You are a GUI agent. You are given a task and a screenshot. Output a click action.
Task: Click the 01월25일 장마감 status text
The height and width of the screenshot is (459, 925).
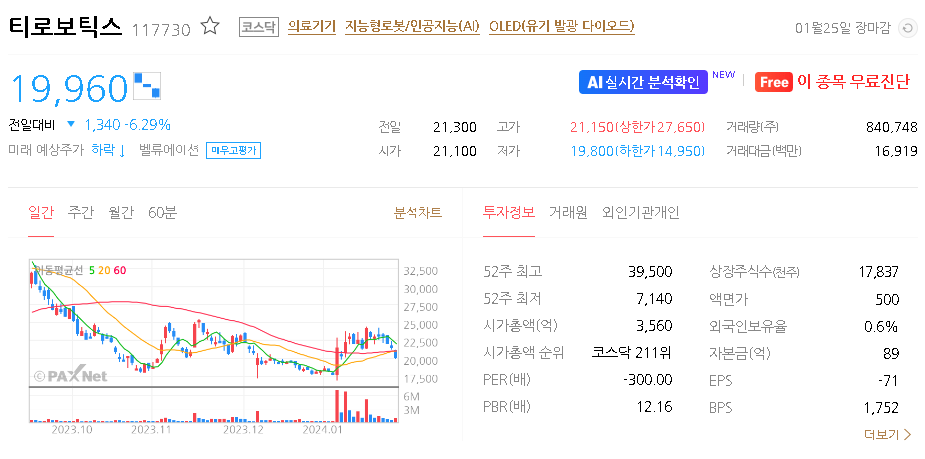[842, 28]
